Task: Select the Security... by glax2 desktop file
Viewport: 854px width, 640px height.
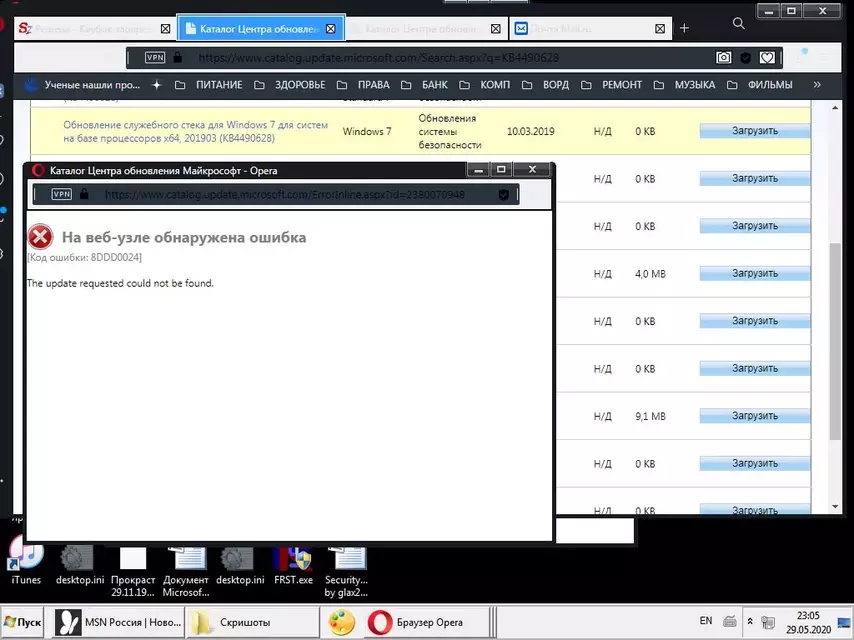Action: tap(346, 572)
